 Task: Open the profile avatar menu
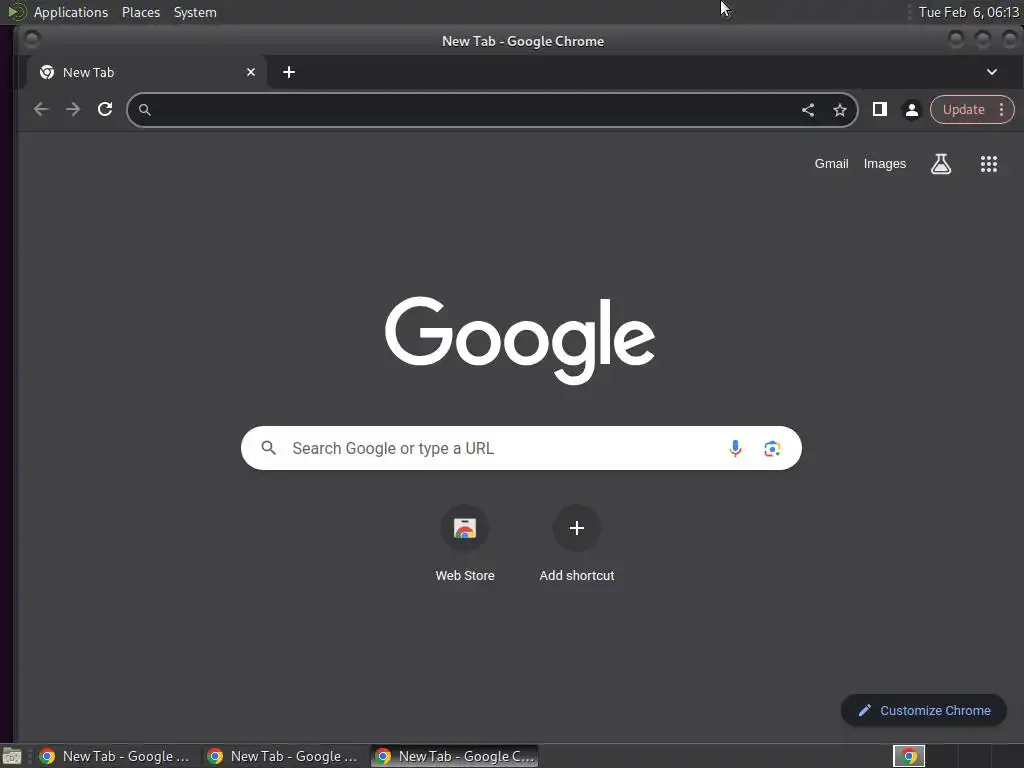pyautogui.click(x=912, y=110)
